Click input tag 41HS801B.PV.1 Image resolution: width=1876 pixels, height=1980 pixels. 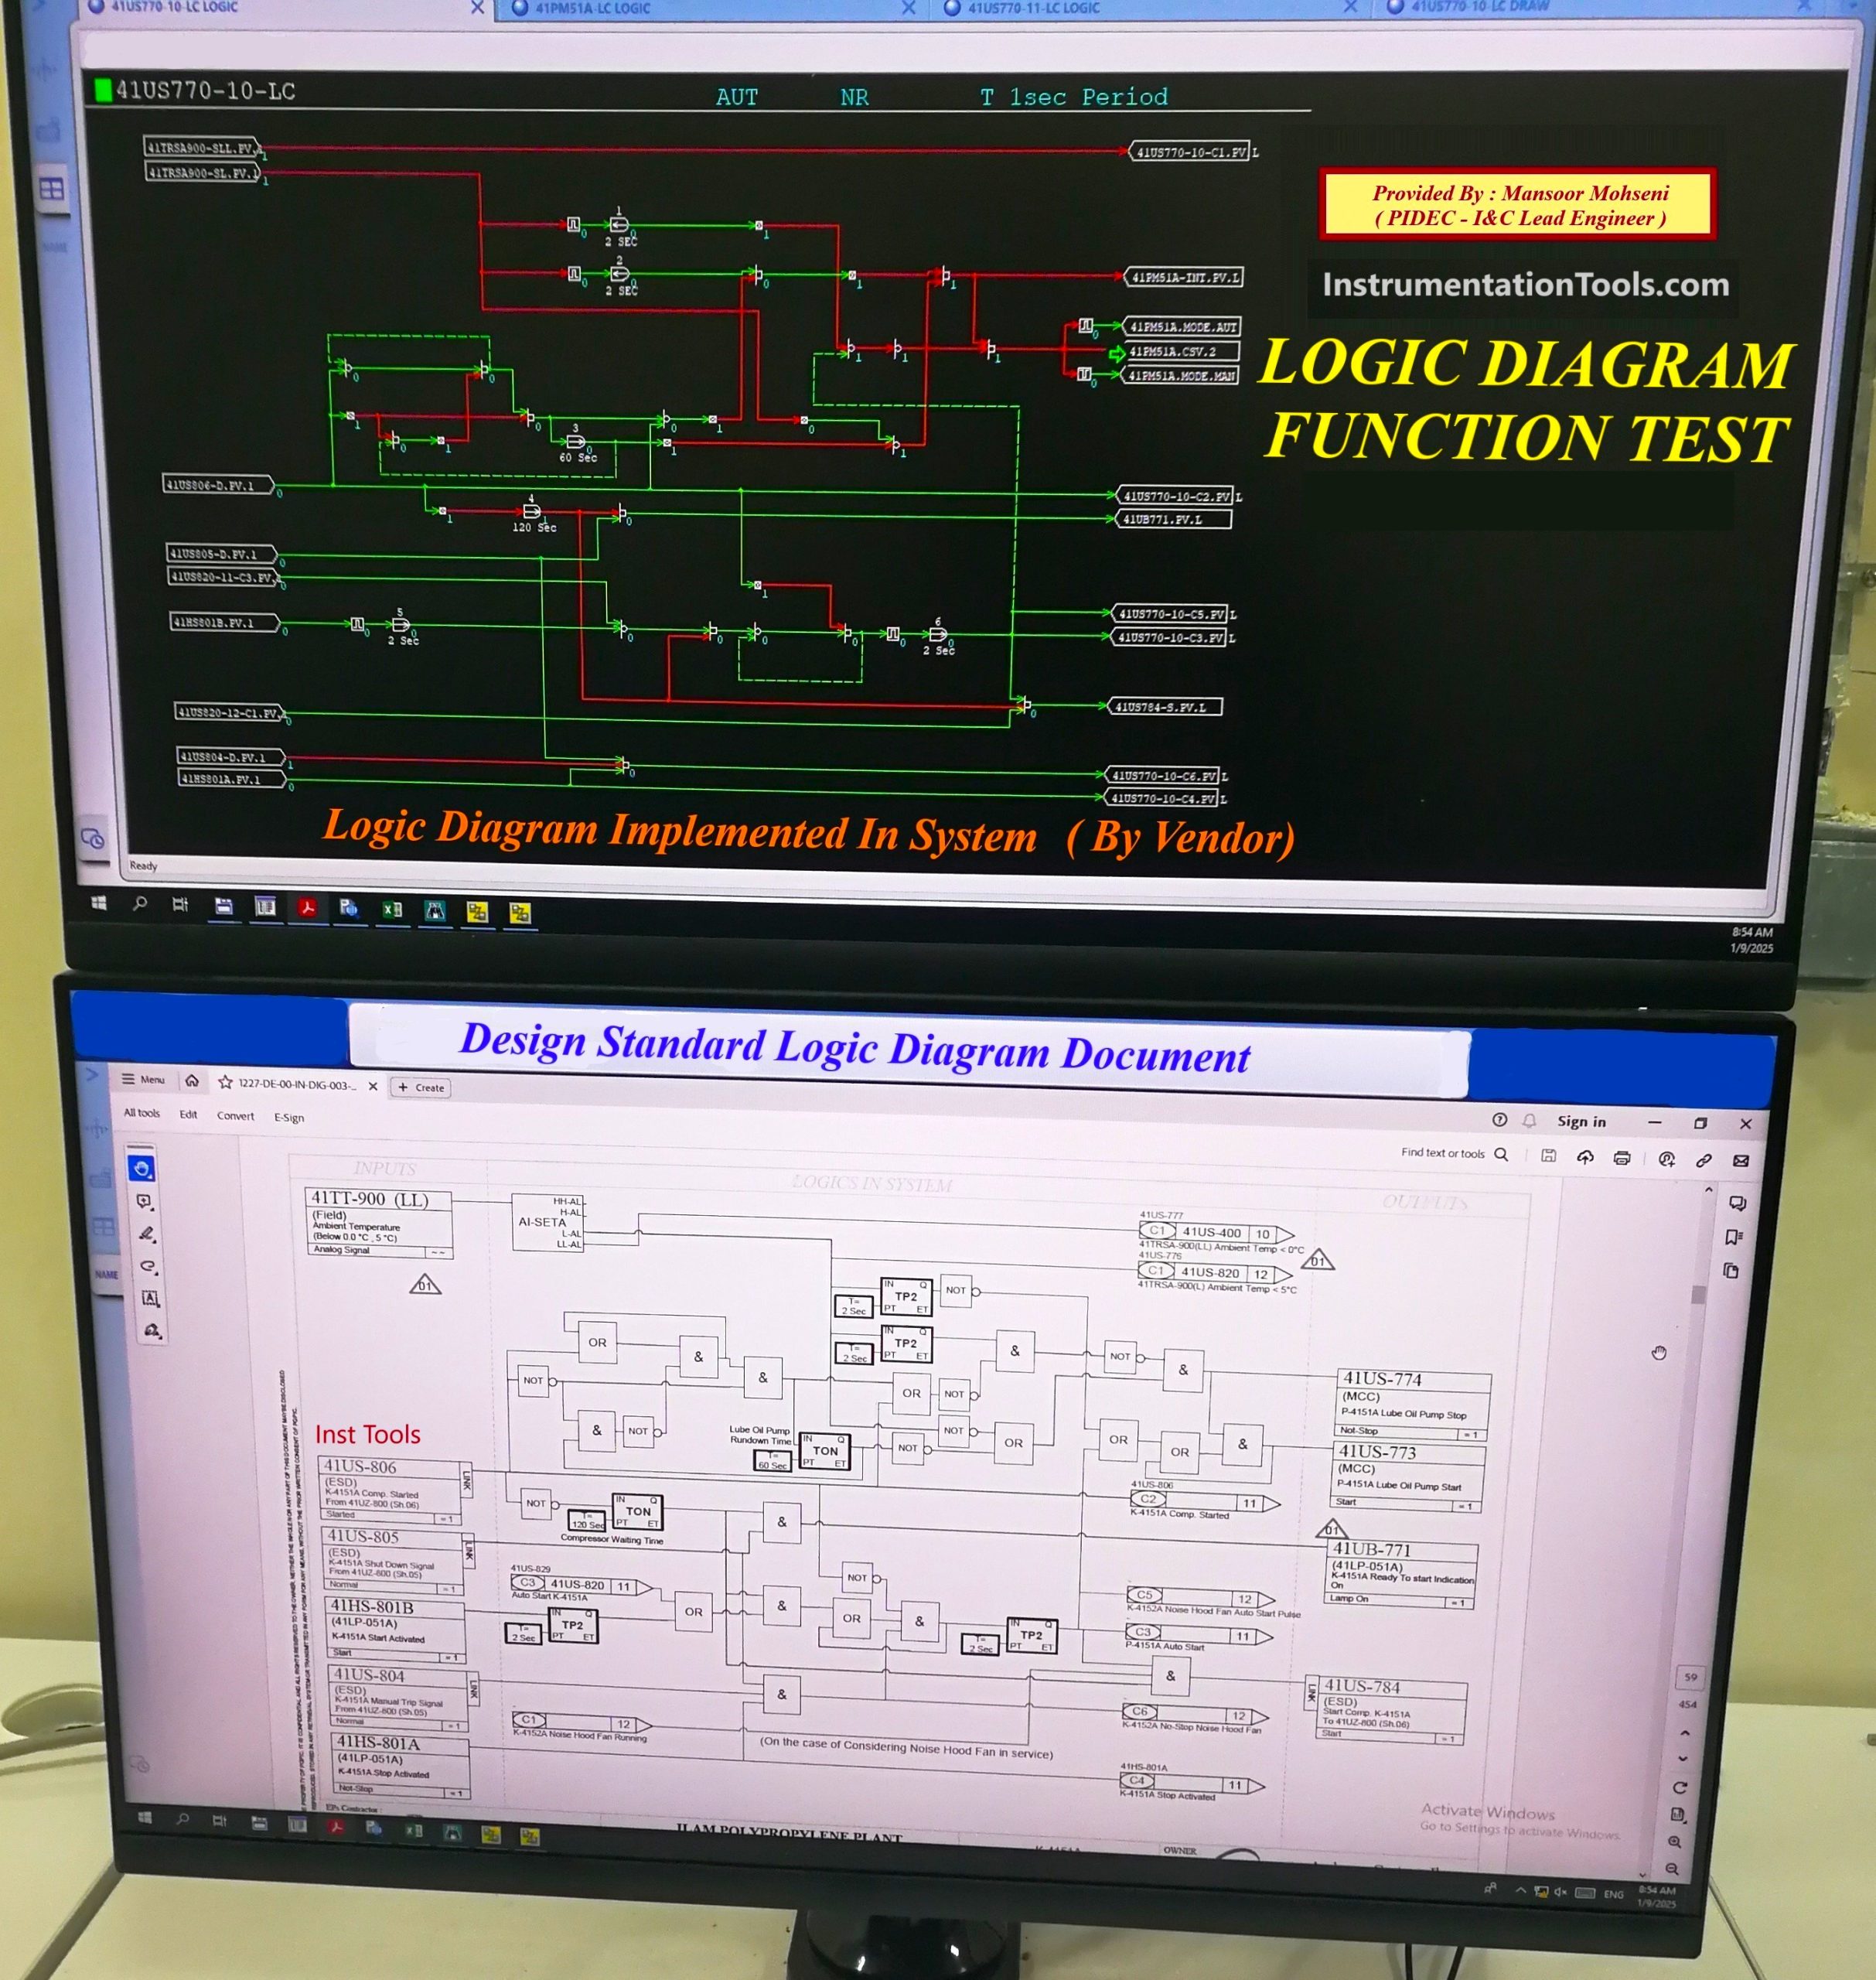[x=226, y=622]
